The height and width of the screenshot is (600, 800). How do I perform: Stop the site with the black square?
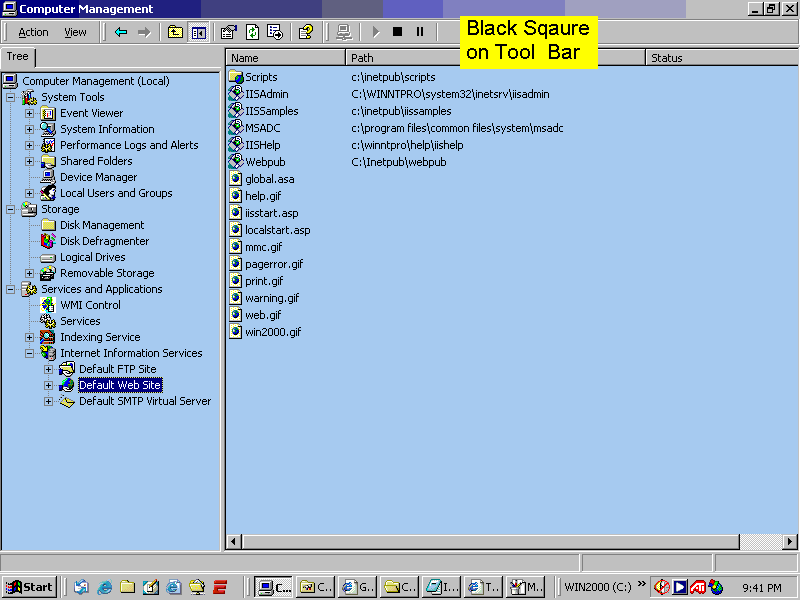397,32
